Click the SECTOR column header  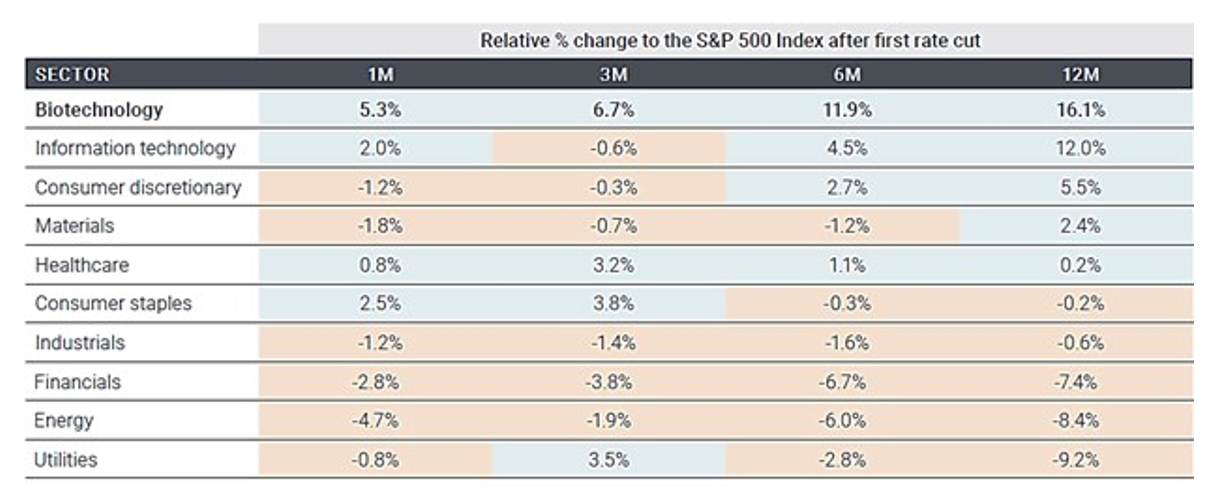72,75
